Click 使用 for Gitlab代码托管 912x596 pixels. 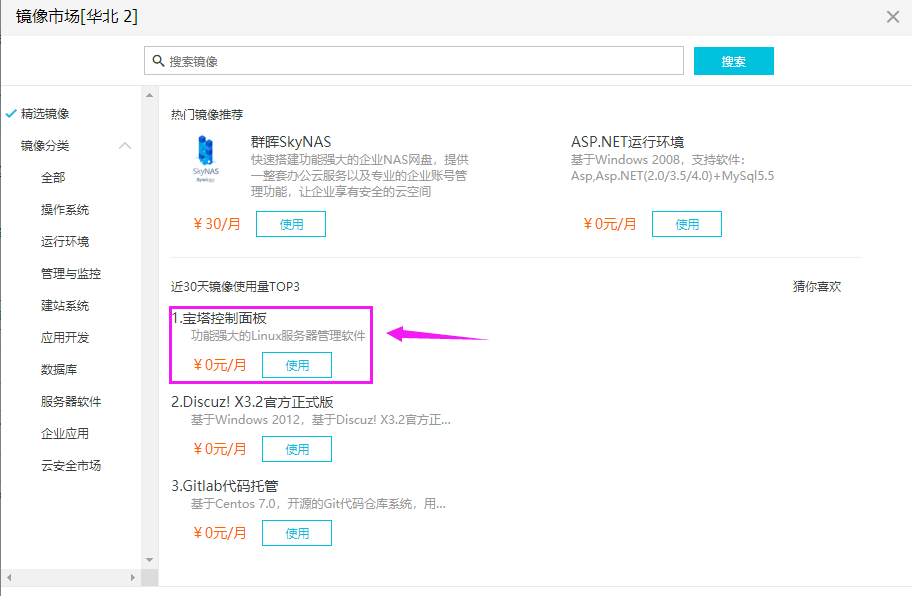tap(297, 533)
